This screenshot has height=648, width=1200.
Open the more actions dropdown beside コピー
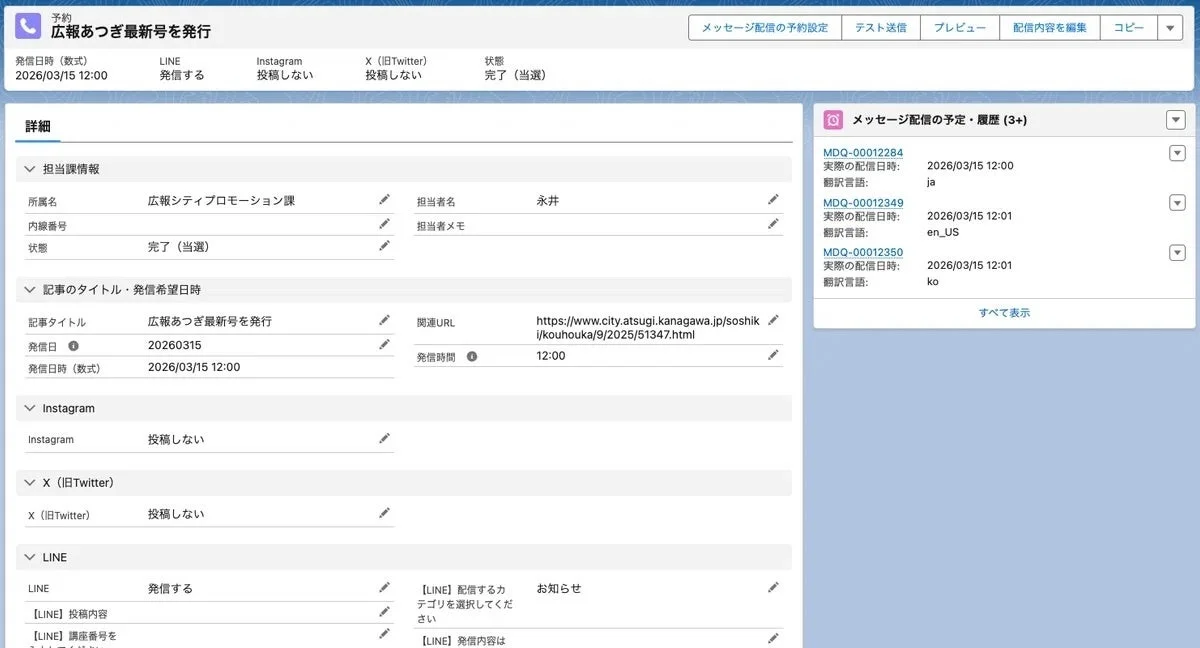pos(1170,28)
